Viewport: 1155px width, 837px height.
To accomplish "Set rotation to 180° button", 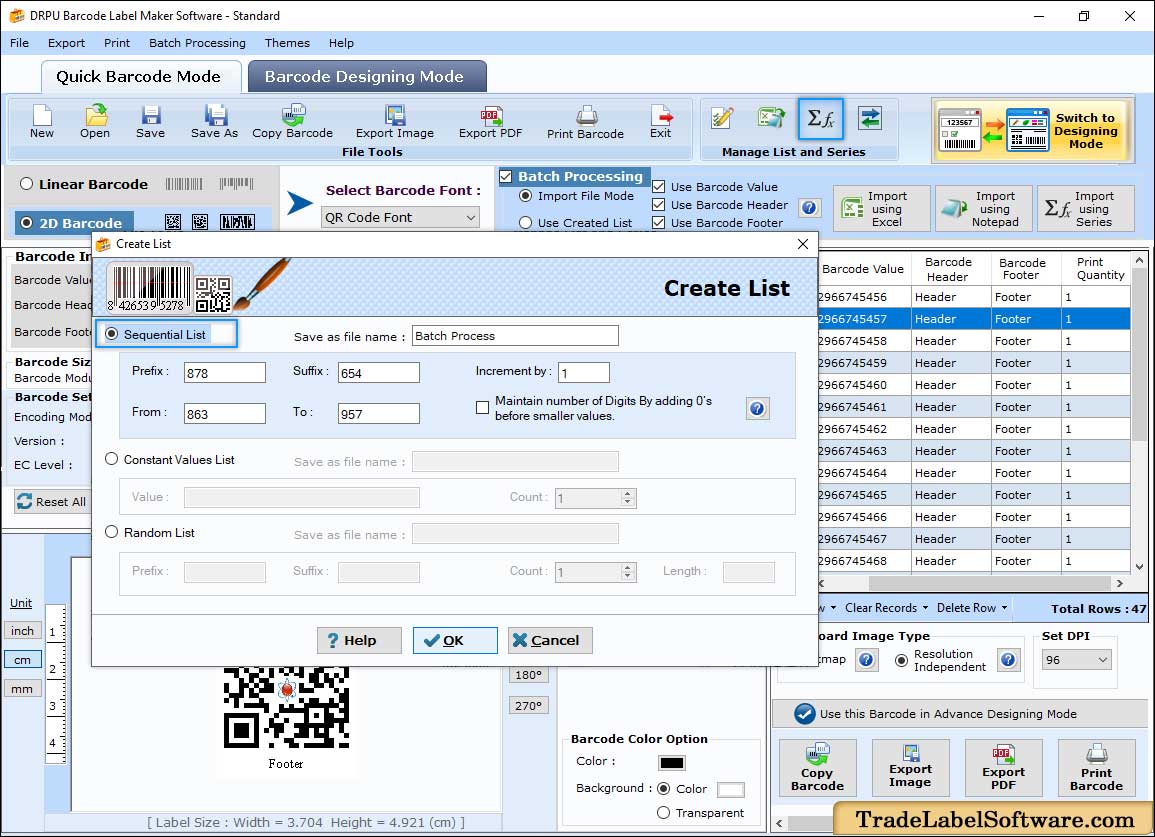I will click(x=528, y=675).
